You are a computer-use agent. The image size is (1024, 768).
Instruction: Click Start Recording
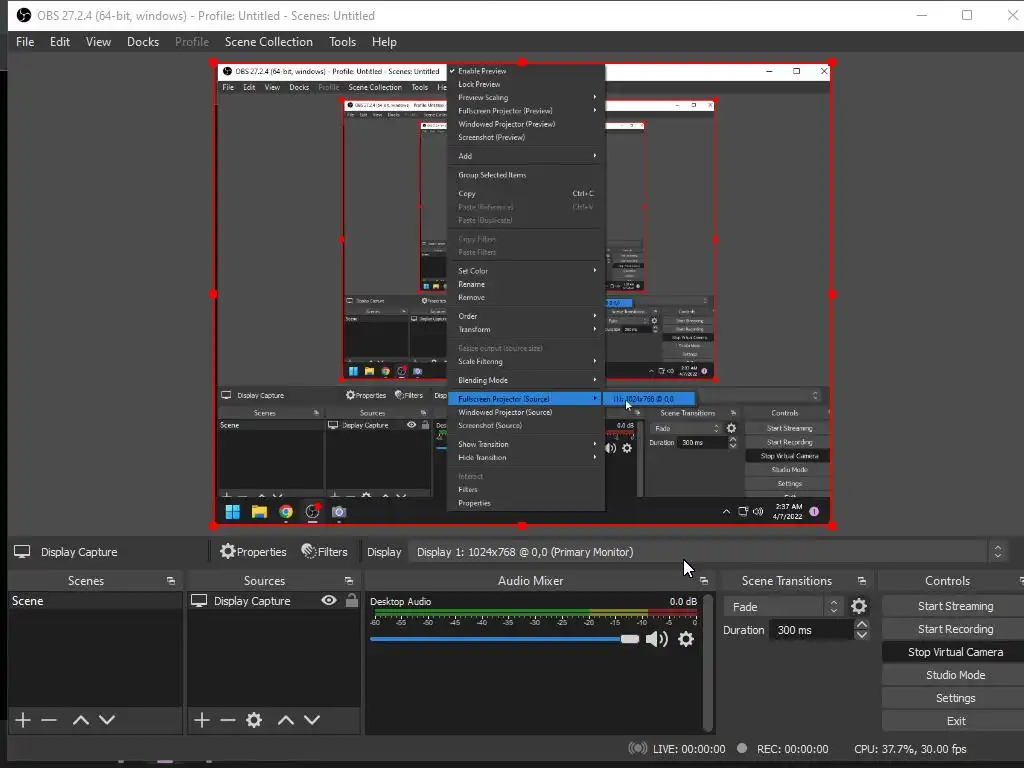coord(955,629)
